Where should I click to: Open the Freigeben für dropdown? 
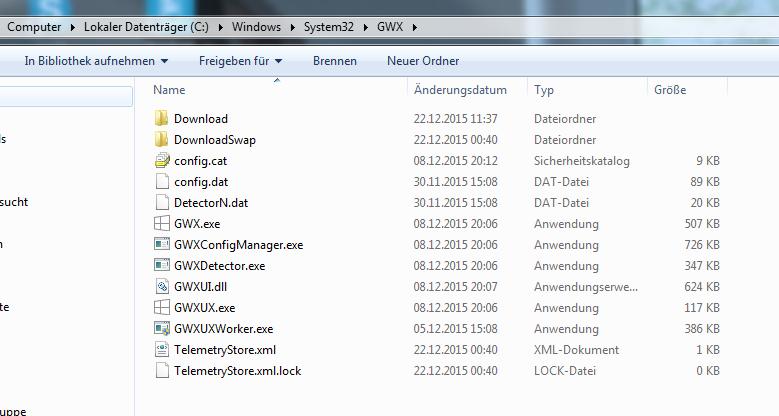[x=240, y=61]
